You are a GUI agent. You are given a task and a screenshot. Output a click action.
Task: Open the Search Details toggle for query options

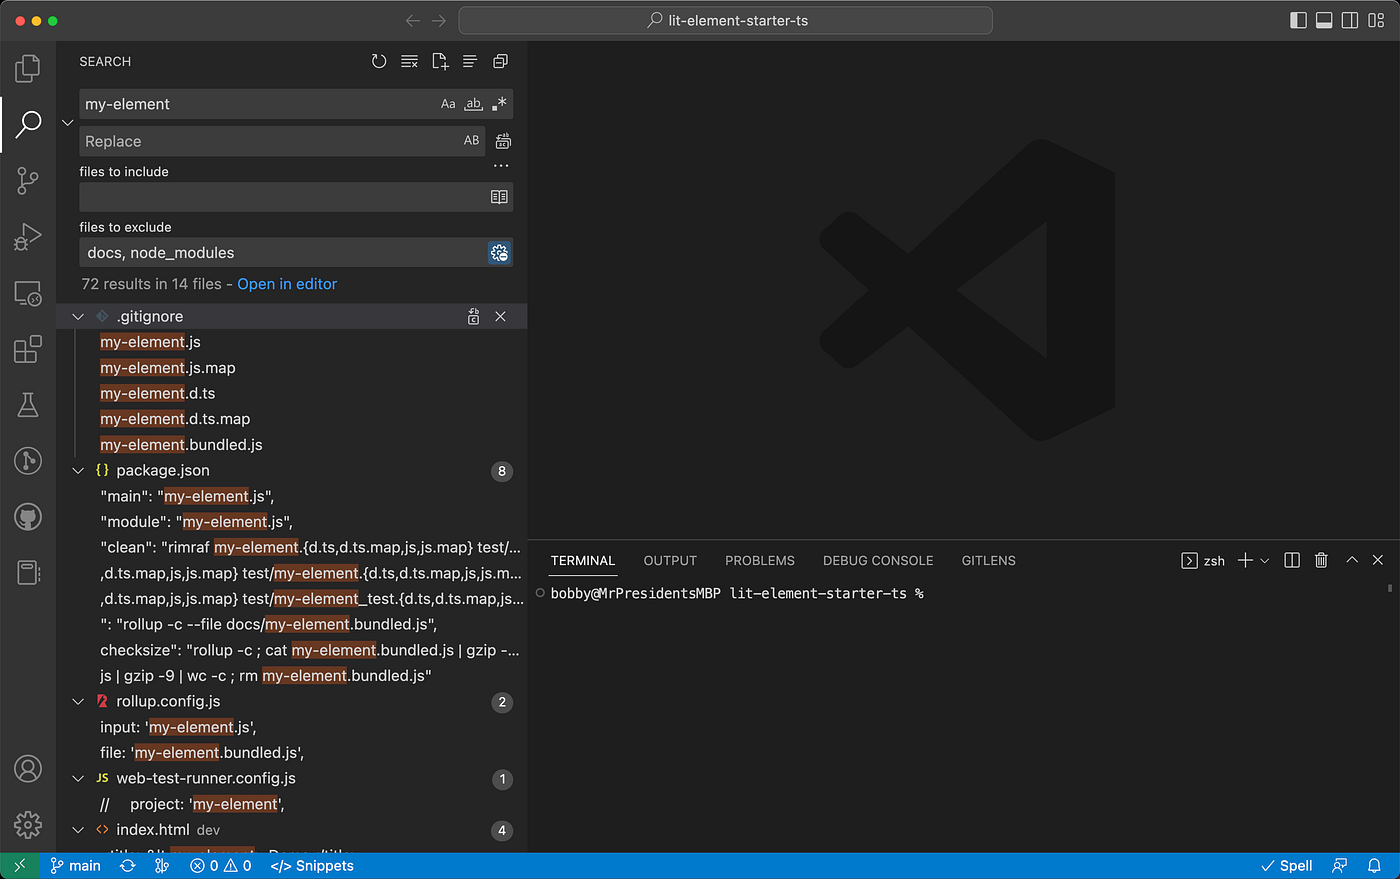tap(500, 165)
